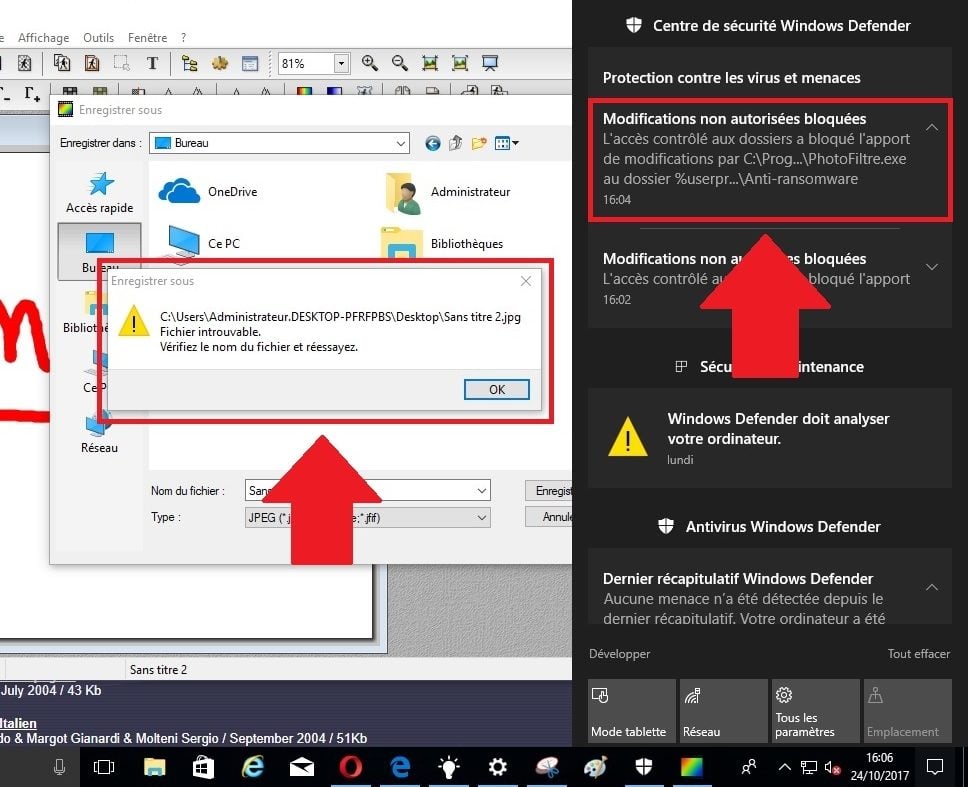
Task: Open Microsoft Edge from the taskbar
Action: click(x=400, y=767)
